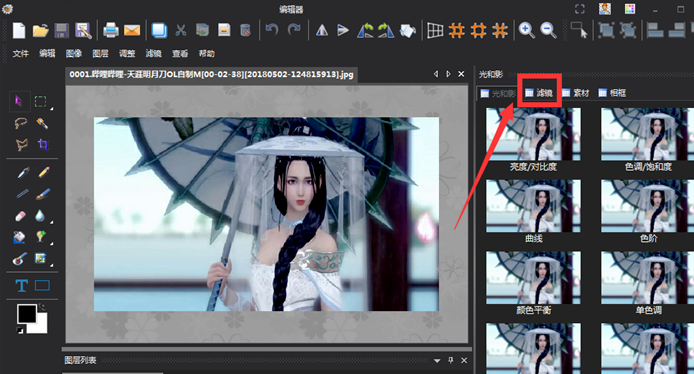Switch to the 素材 tab
Viewport: 694px width, 374px height.
point(576,93)
